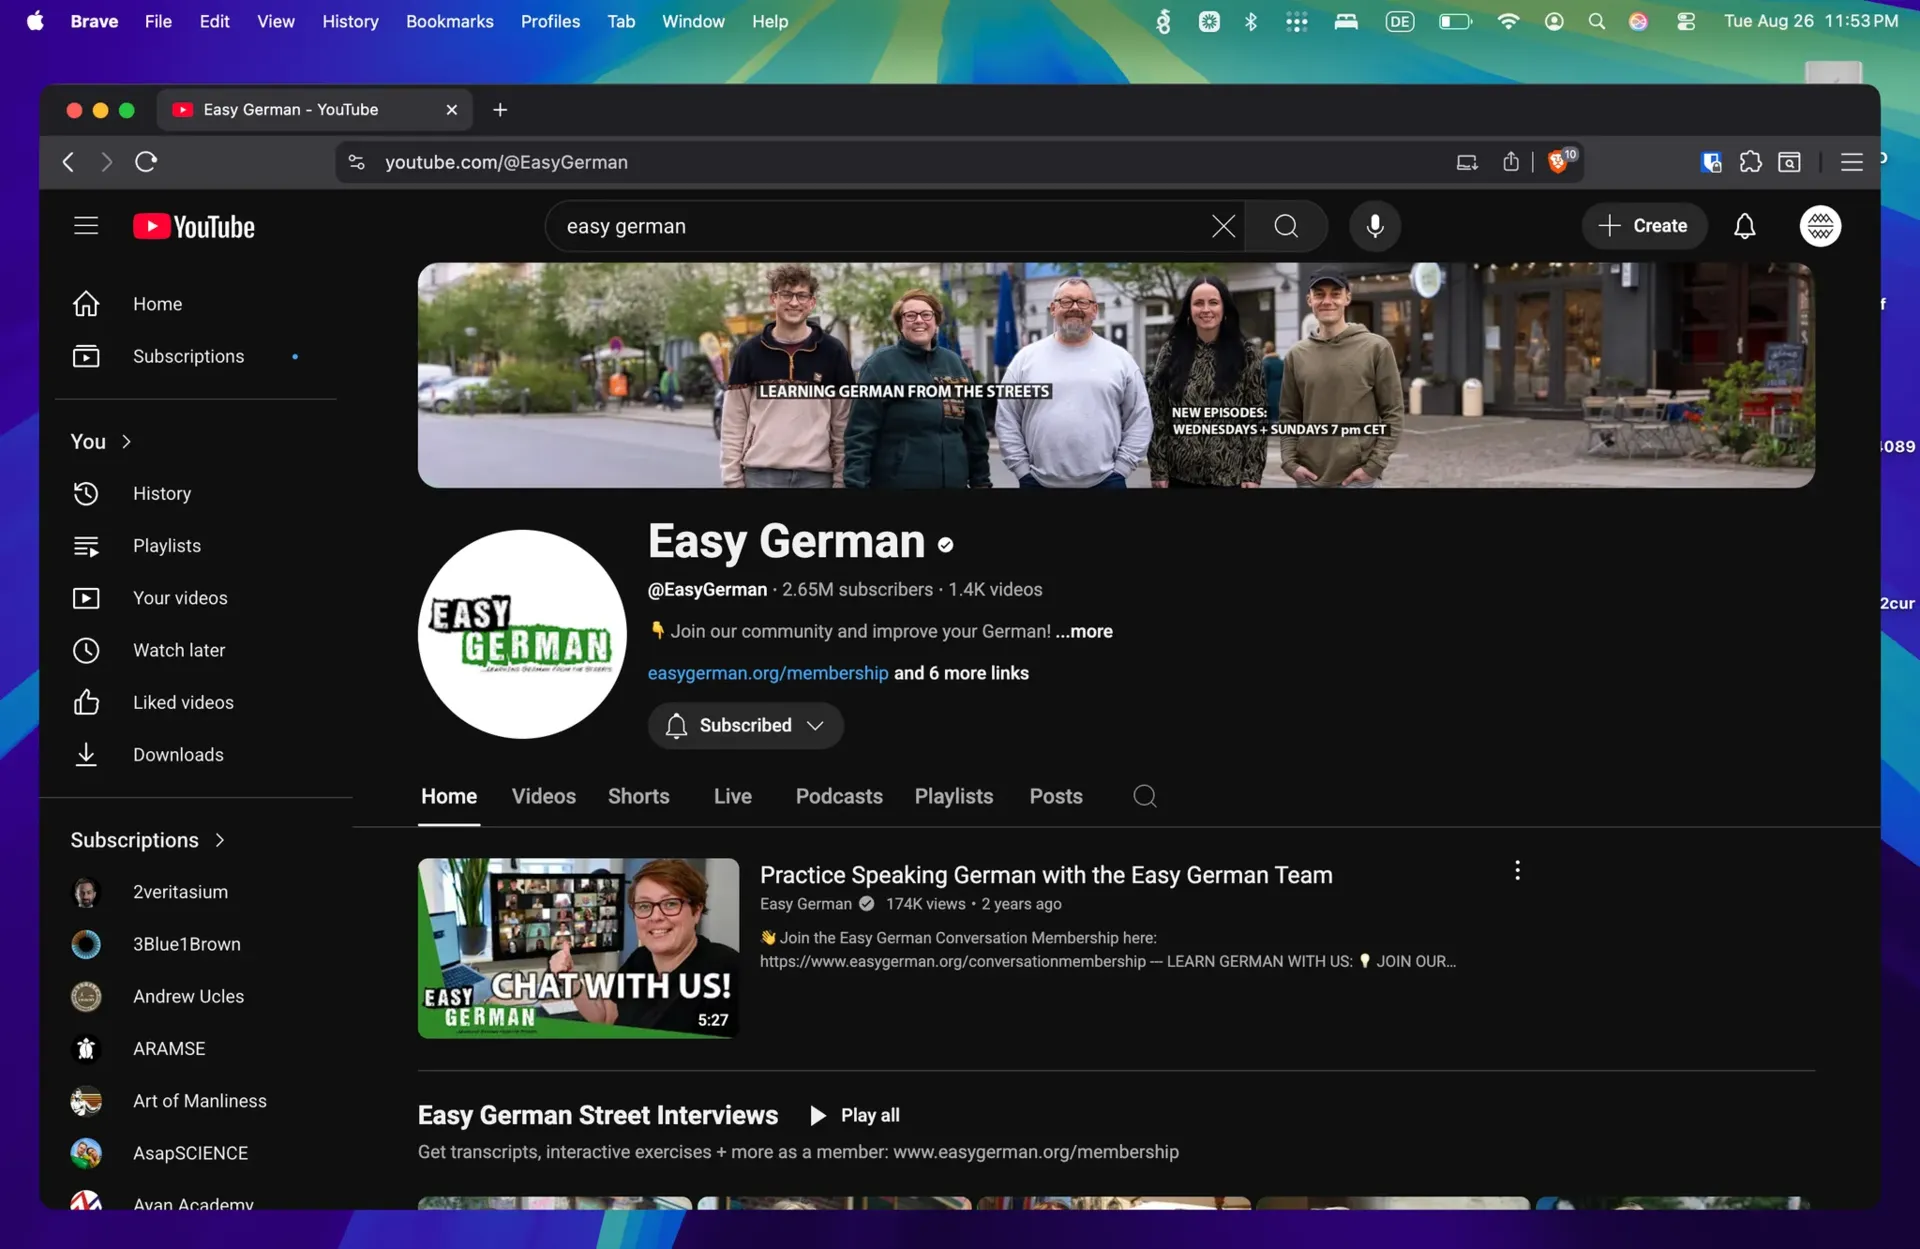Play all Easy German Street Interviews
This screenshot has width=1920, height=1249.
point(855,1115)
